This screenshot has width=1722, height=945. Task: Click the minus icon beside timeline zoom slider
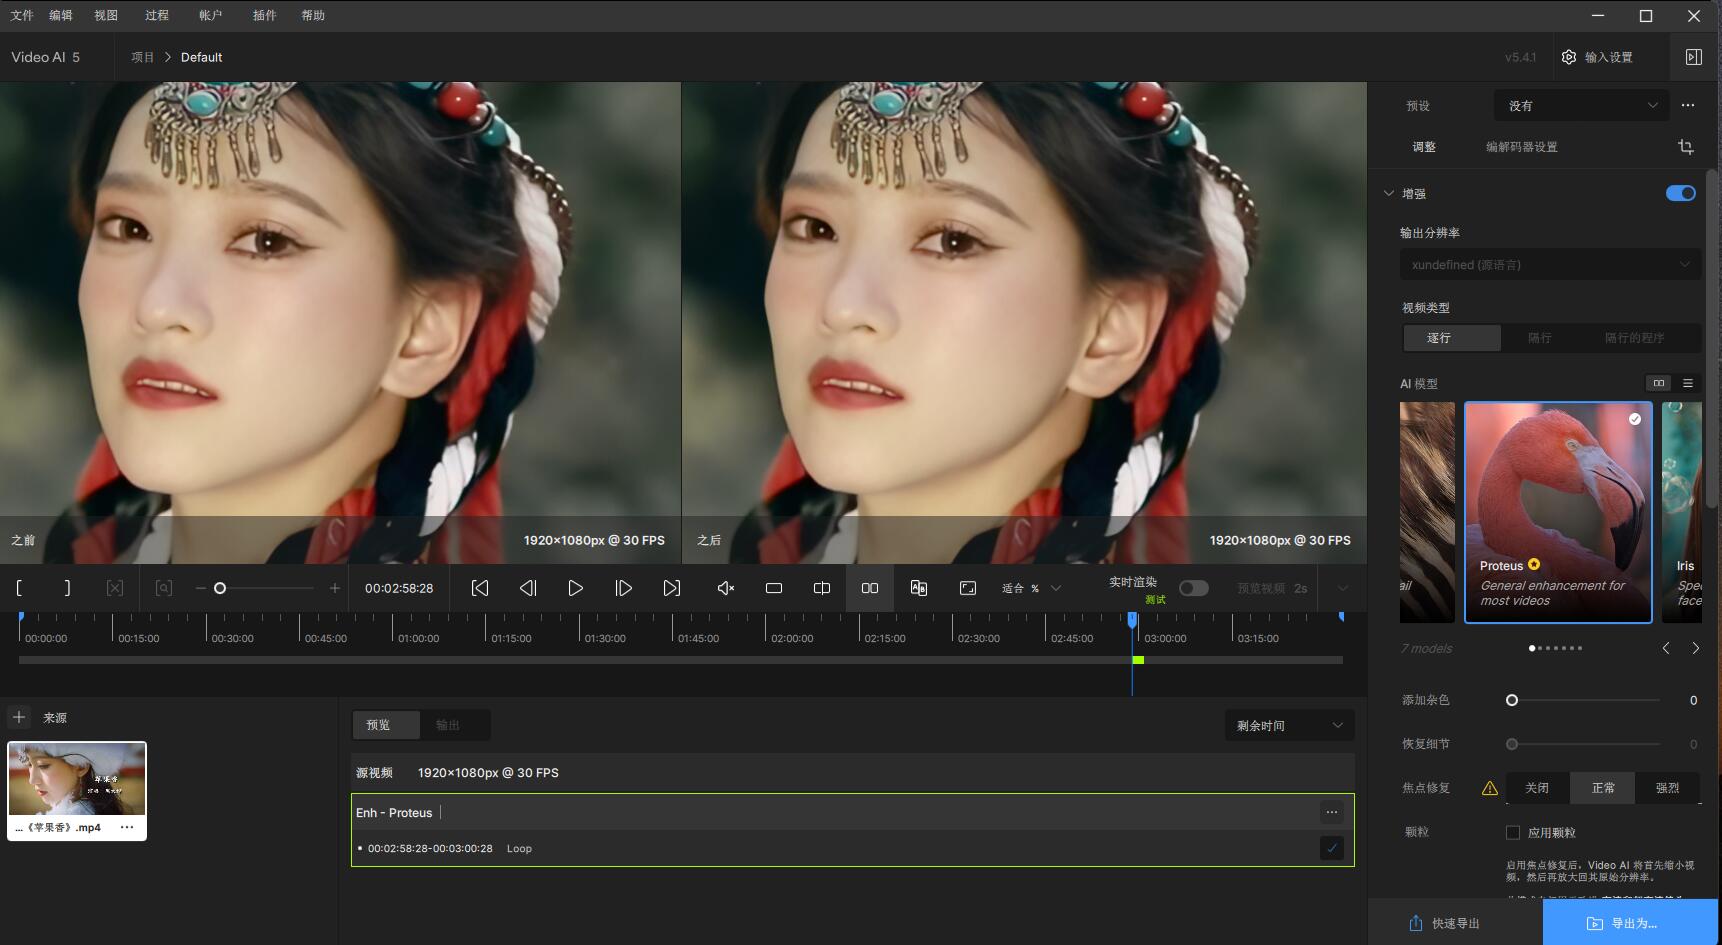coord(200,588)
